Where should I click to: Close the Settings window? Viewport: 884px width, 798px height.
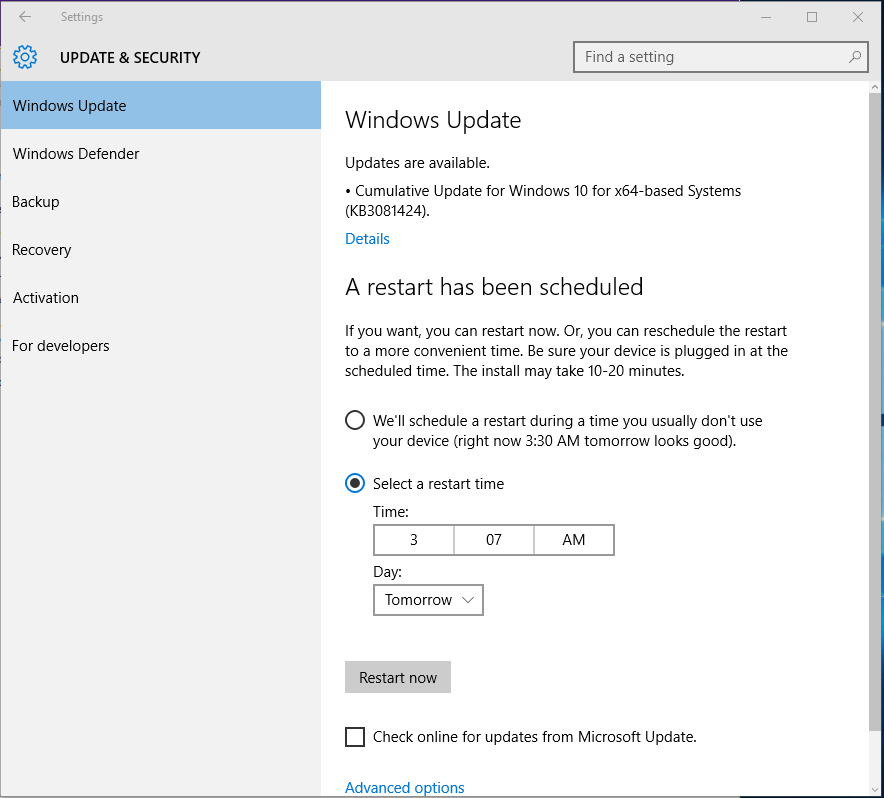[x=858, y=17]
